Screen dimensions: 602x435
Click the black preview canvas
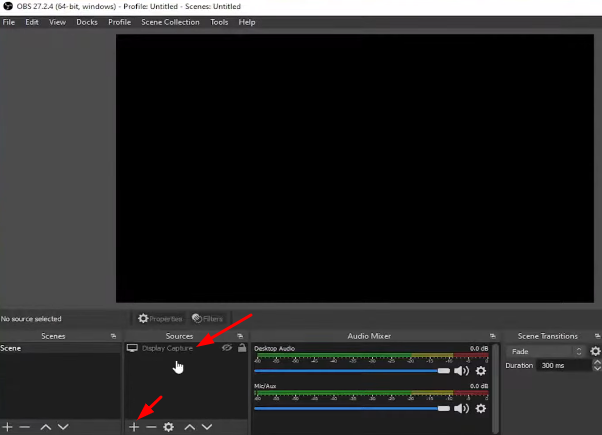355,168
